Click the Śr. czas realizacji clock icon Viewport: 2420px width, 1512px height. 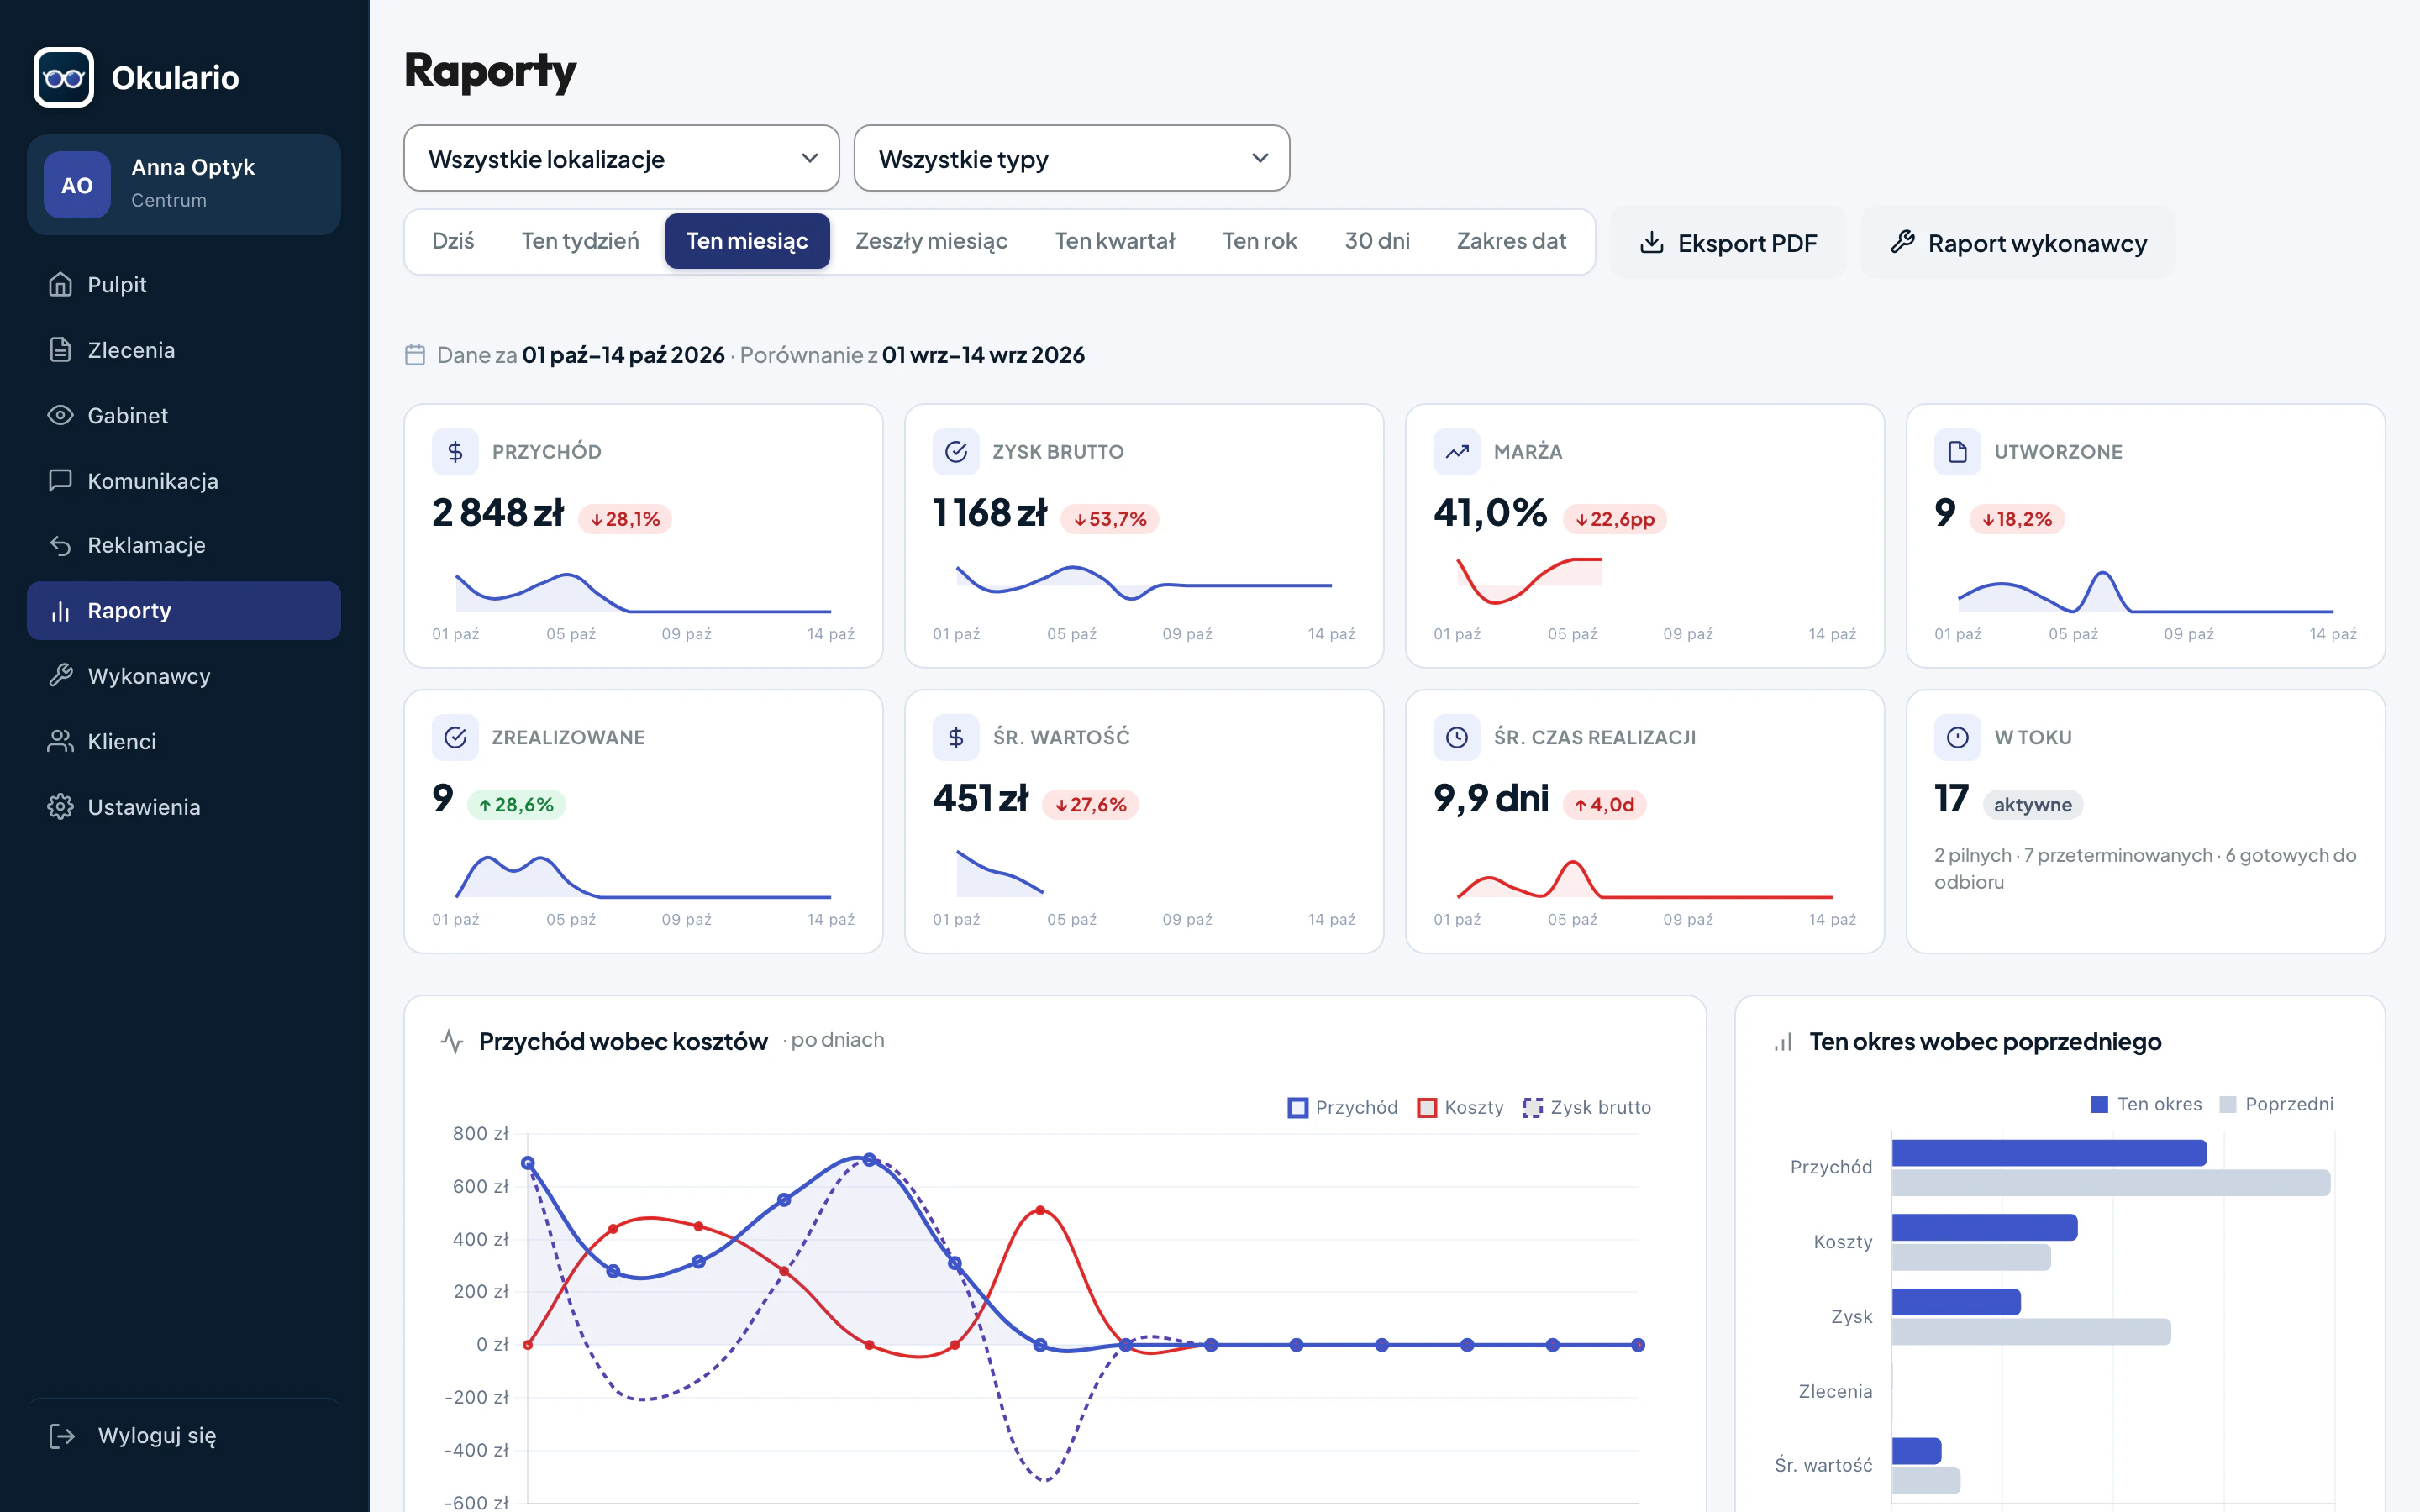(x=1457, y=737)
